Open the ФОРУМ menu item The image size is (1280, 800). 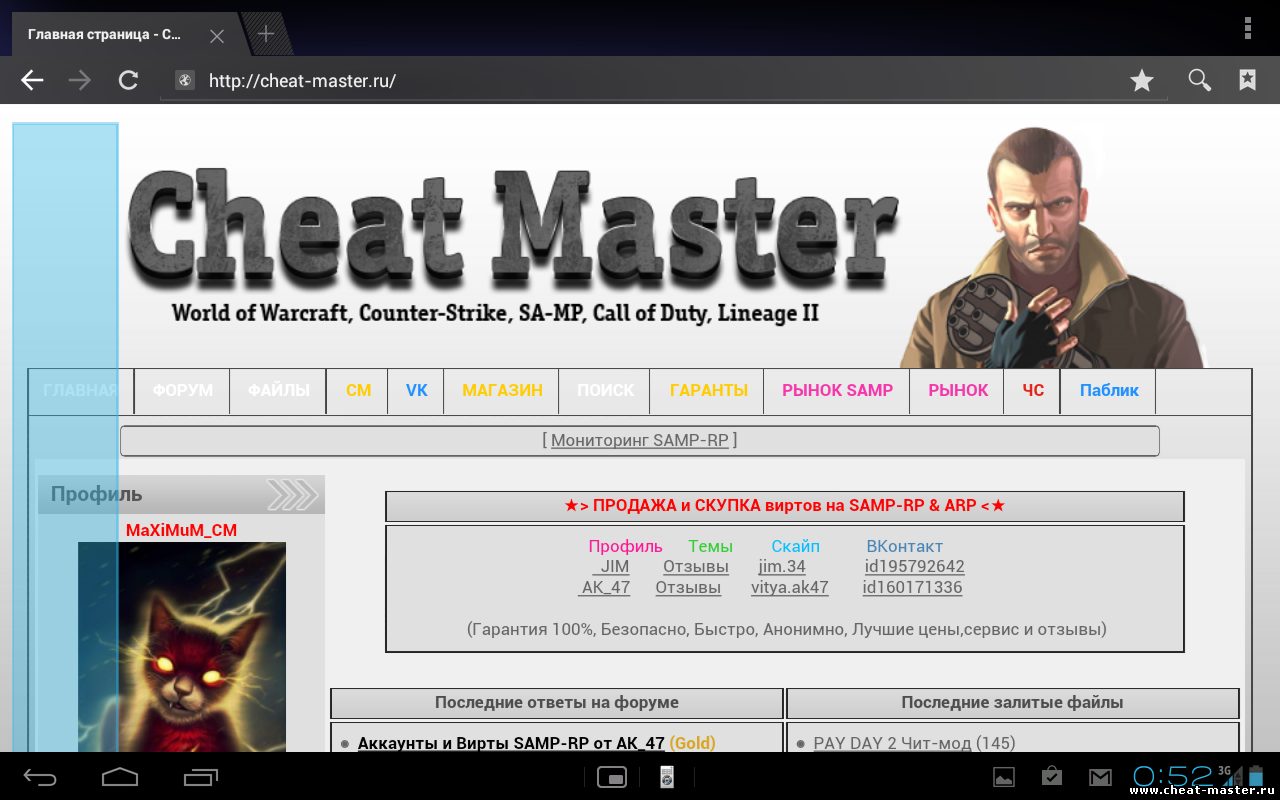(x=182, y=390)
